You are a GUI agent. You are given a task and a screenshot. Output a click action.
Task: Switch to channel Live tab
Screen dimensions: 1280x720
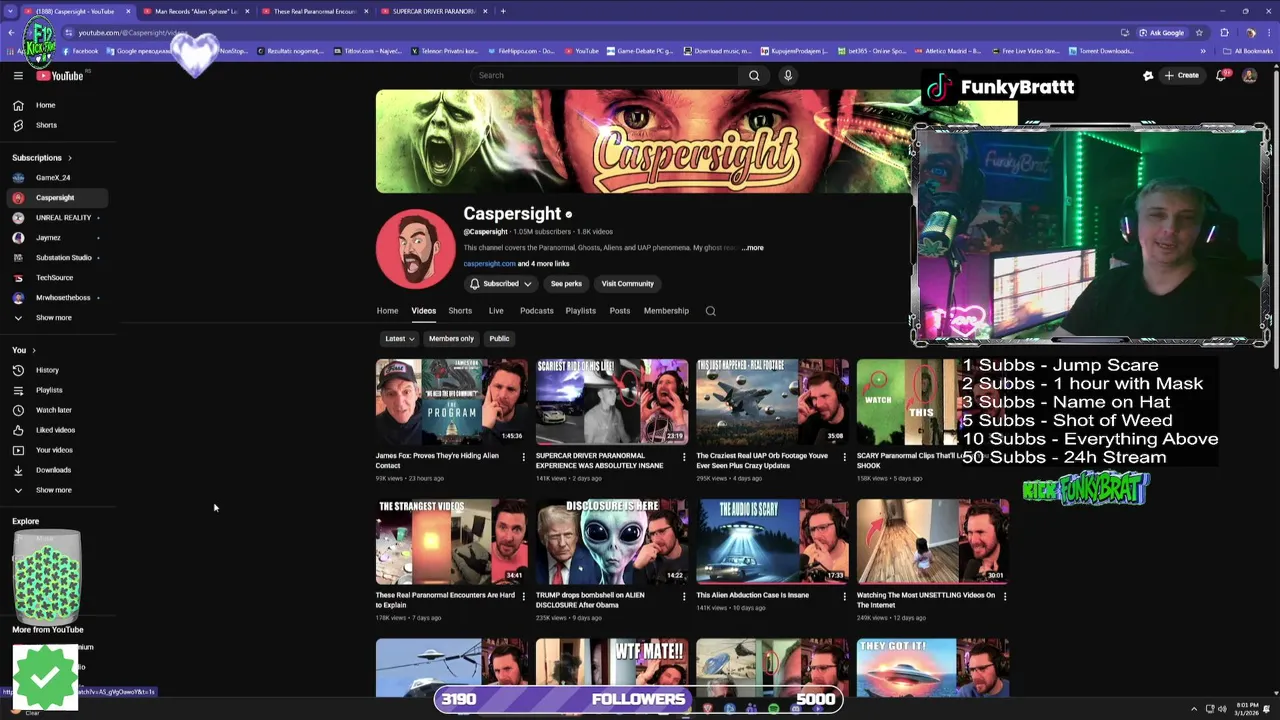click(496, 311)
